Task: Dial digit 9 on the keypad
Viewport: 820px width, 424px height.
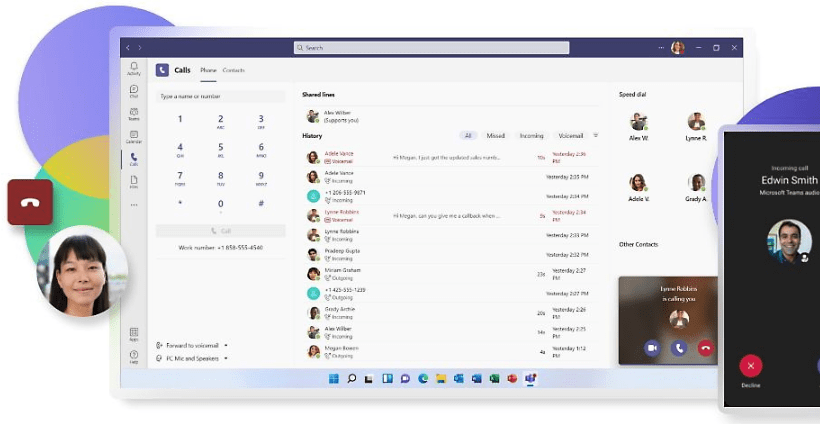Action: tap(261, 178)
